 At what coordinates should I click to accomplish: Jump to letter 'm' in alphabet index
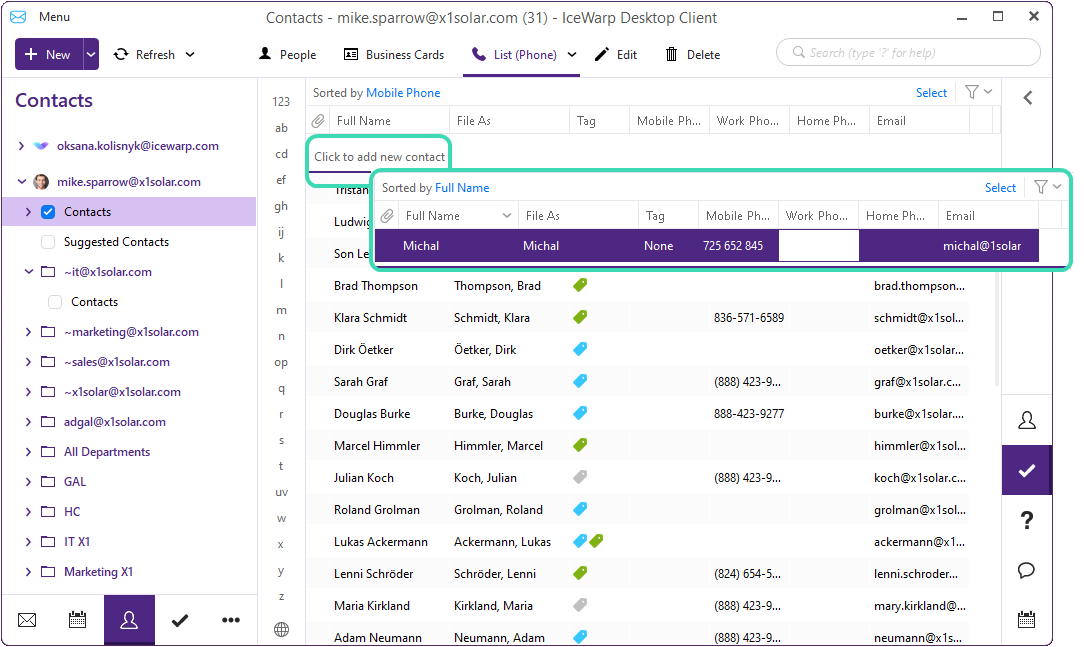pos(281,310)
